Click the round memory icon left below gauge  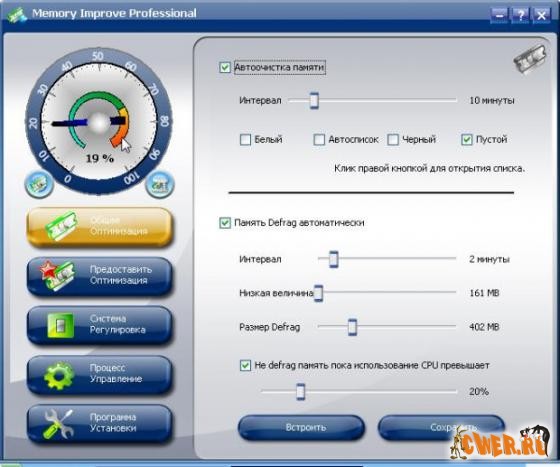tap(39, 184)
